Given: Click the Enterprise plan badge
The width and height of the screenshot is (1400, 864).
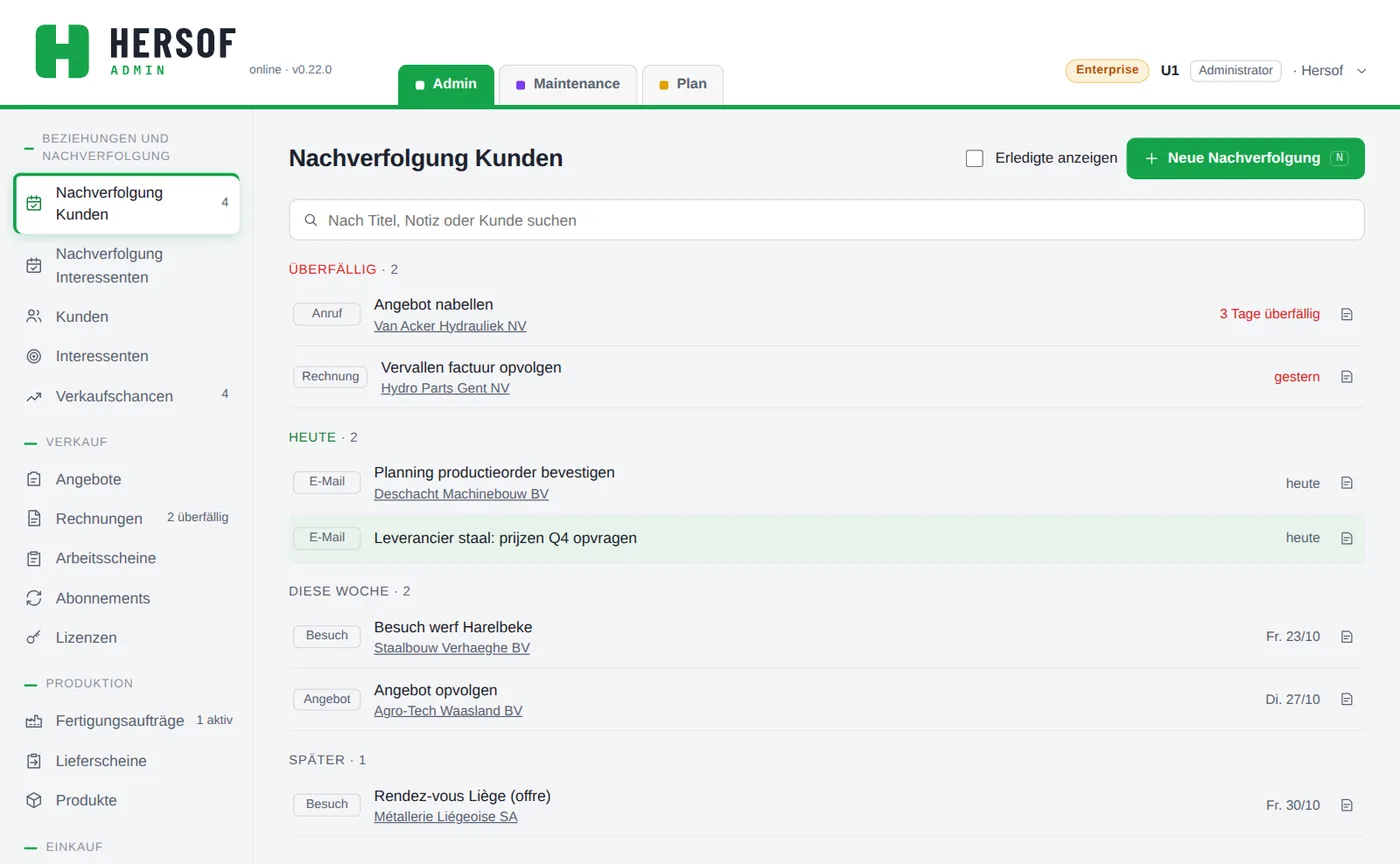Looking at the screenshot, I should [1107, 70].
